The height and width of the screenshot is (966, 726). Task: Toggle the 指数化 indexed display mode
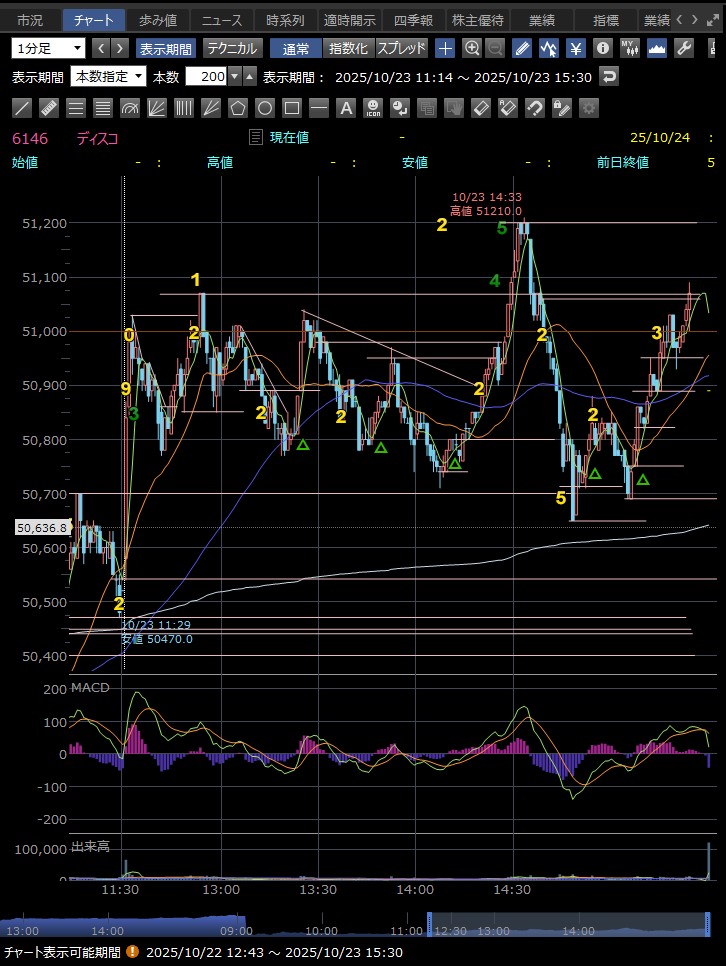tap(348, 48)
